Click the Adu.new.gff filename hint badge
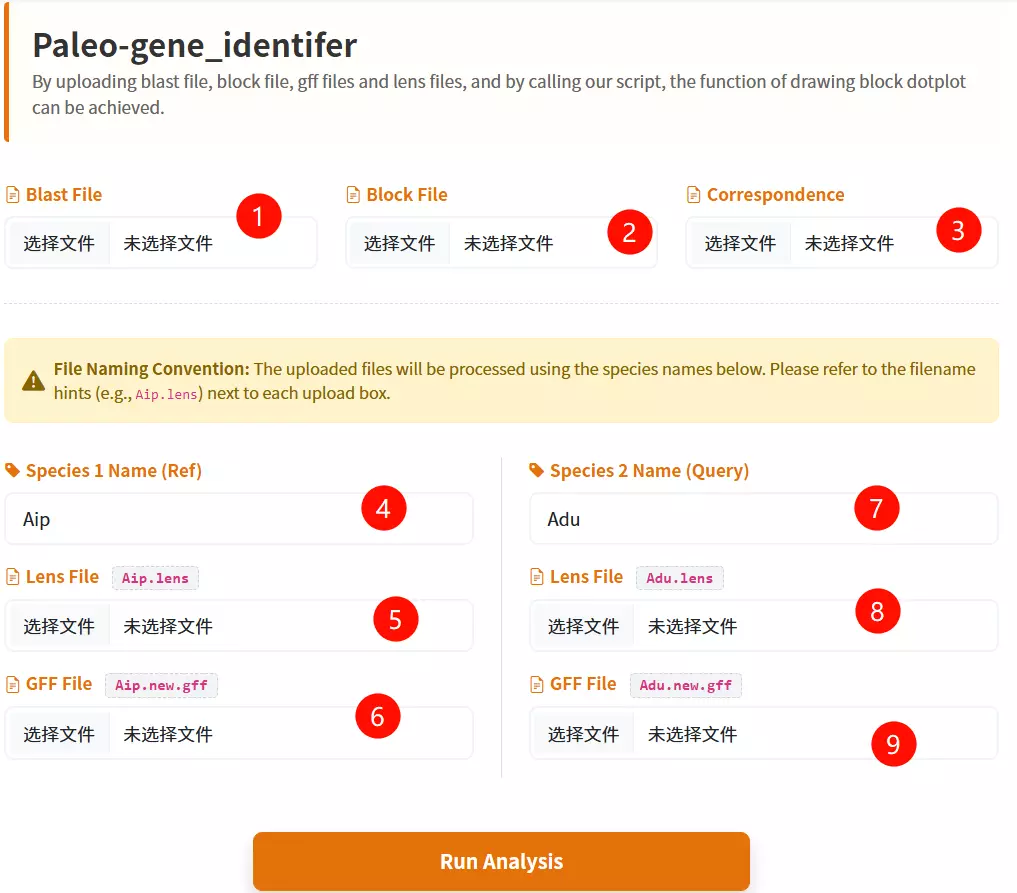The width and height of the screenshot is (1017, 893). pyautogui.click(x=686, y=685)
